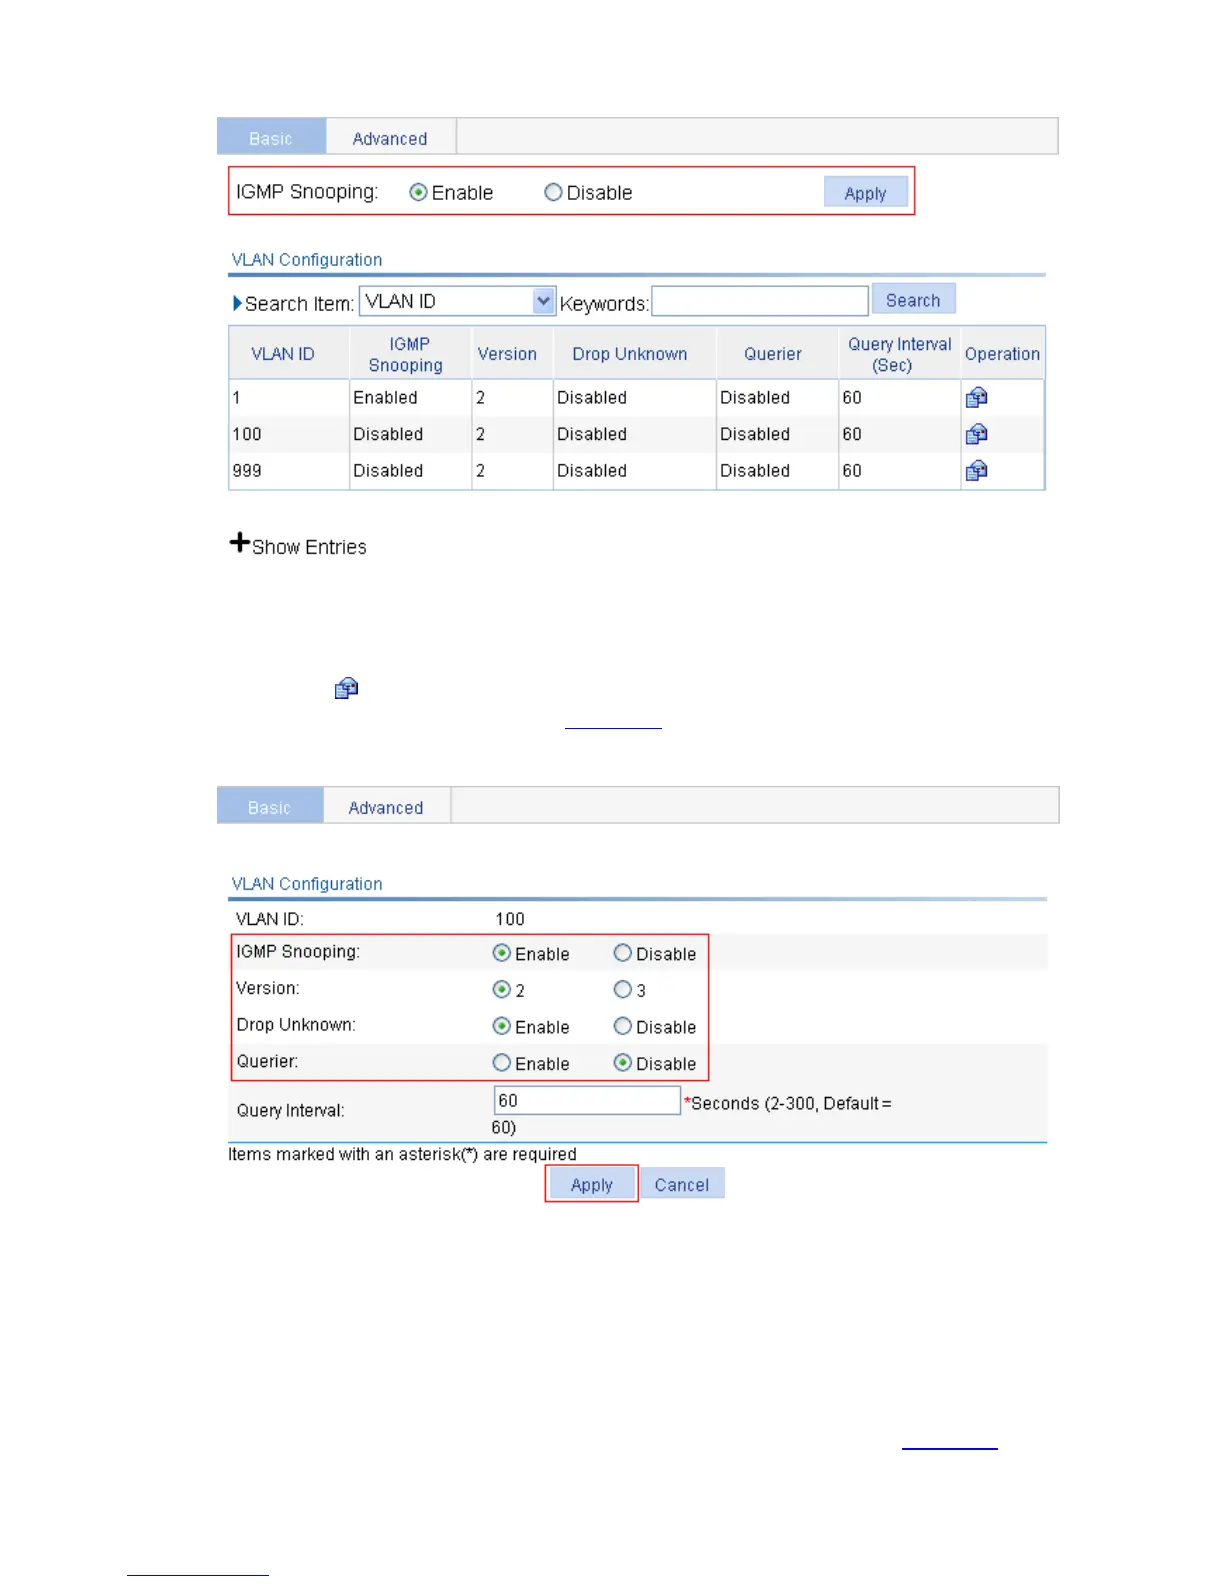Click the Search button

tap(913, 300)
